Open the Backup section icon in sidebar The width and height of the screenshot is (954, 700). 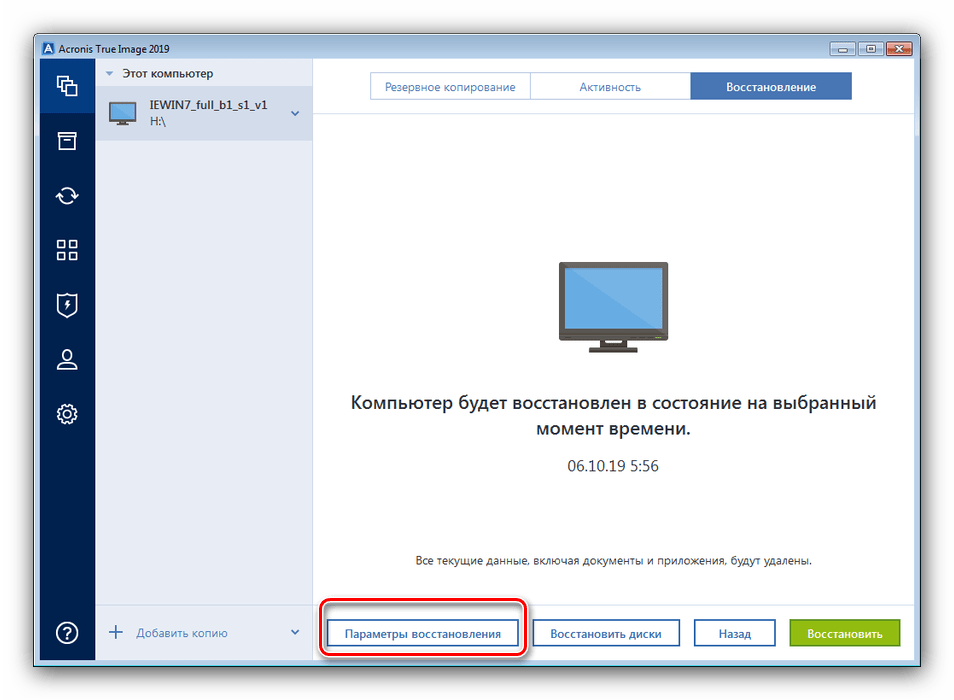(67, 86)
